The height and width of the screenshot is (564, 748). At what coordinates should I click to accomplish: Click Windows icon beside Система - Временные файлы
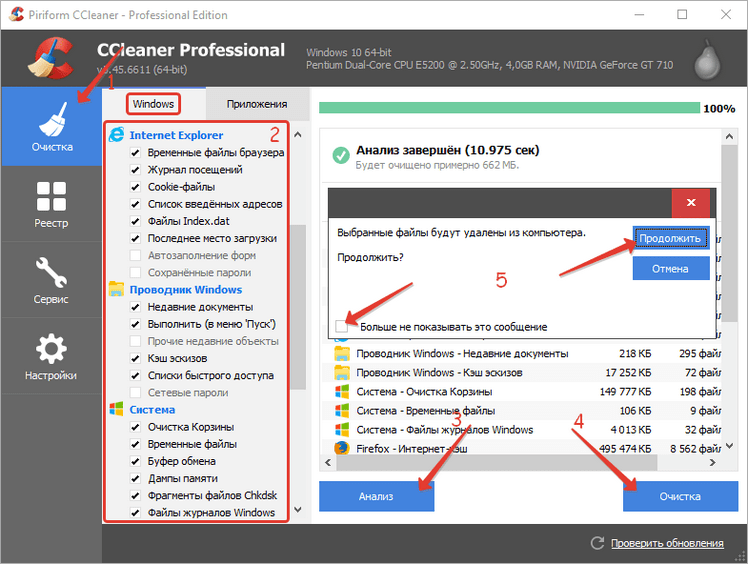342,411
